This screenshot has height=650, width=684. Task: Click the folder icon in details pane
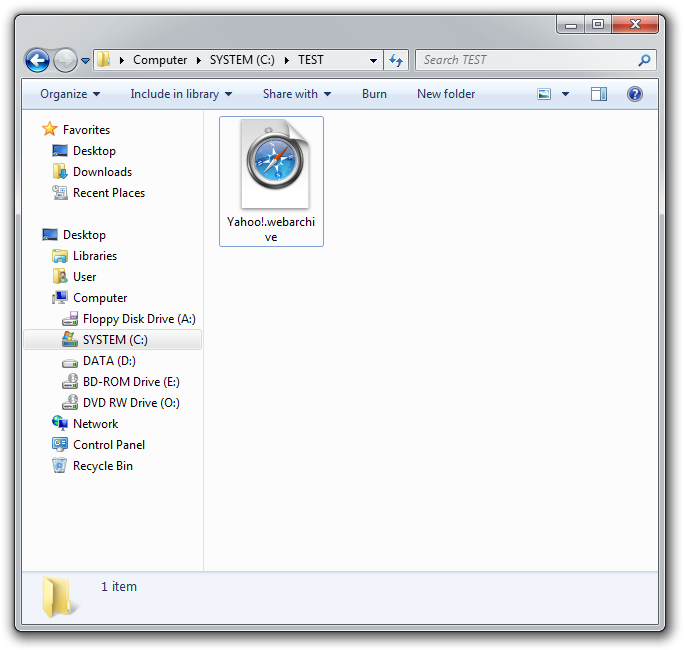(x=58, y=597)
